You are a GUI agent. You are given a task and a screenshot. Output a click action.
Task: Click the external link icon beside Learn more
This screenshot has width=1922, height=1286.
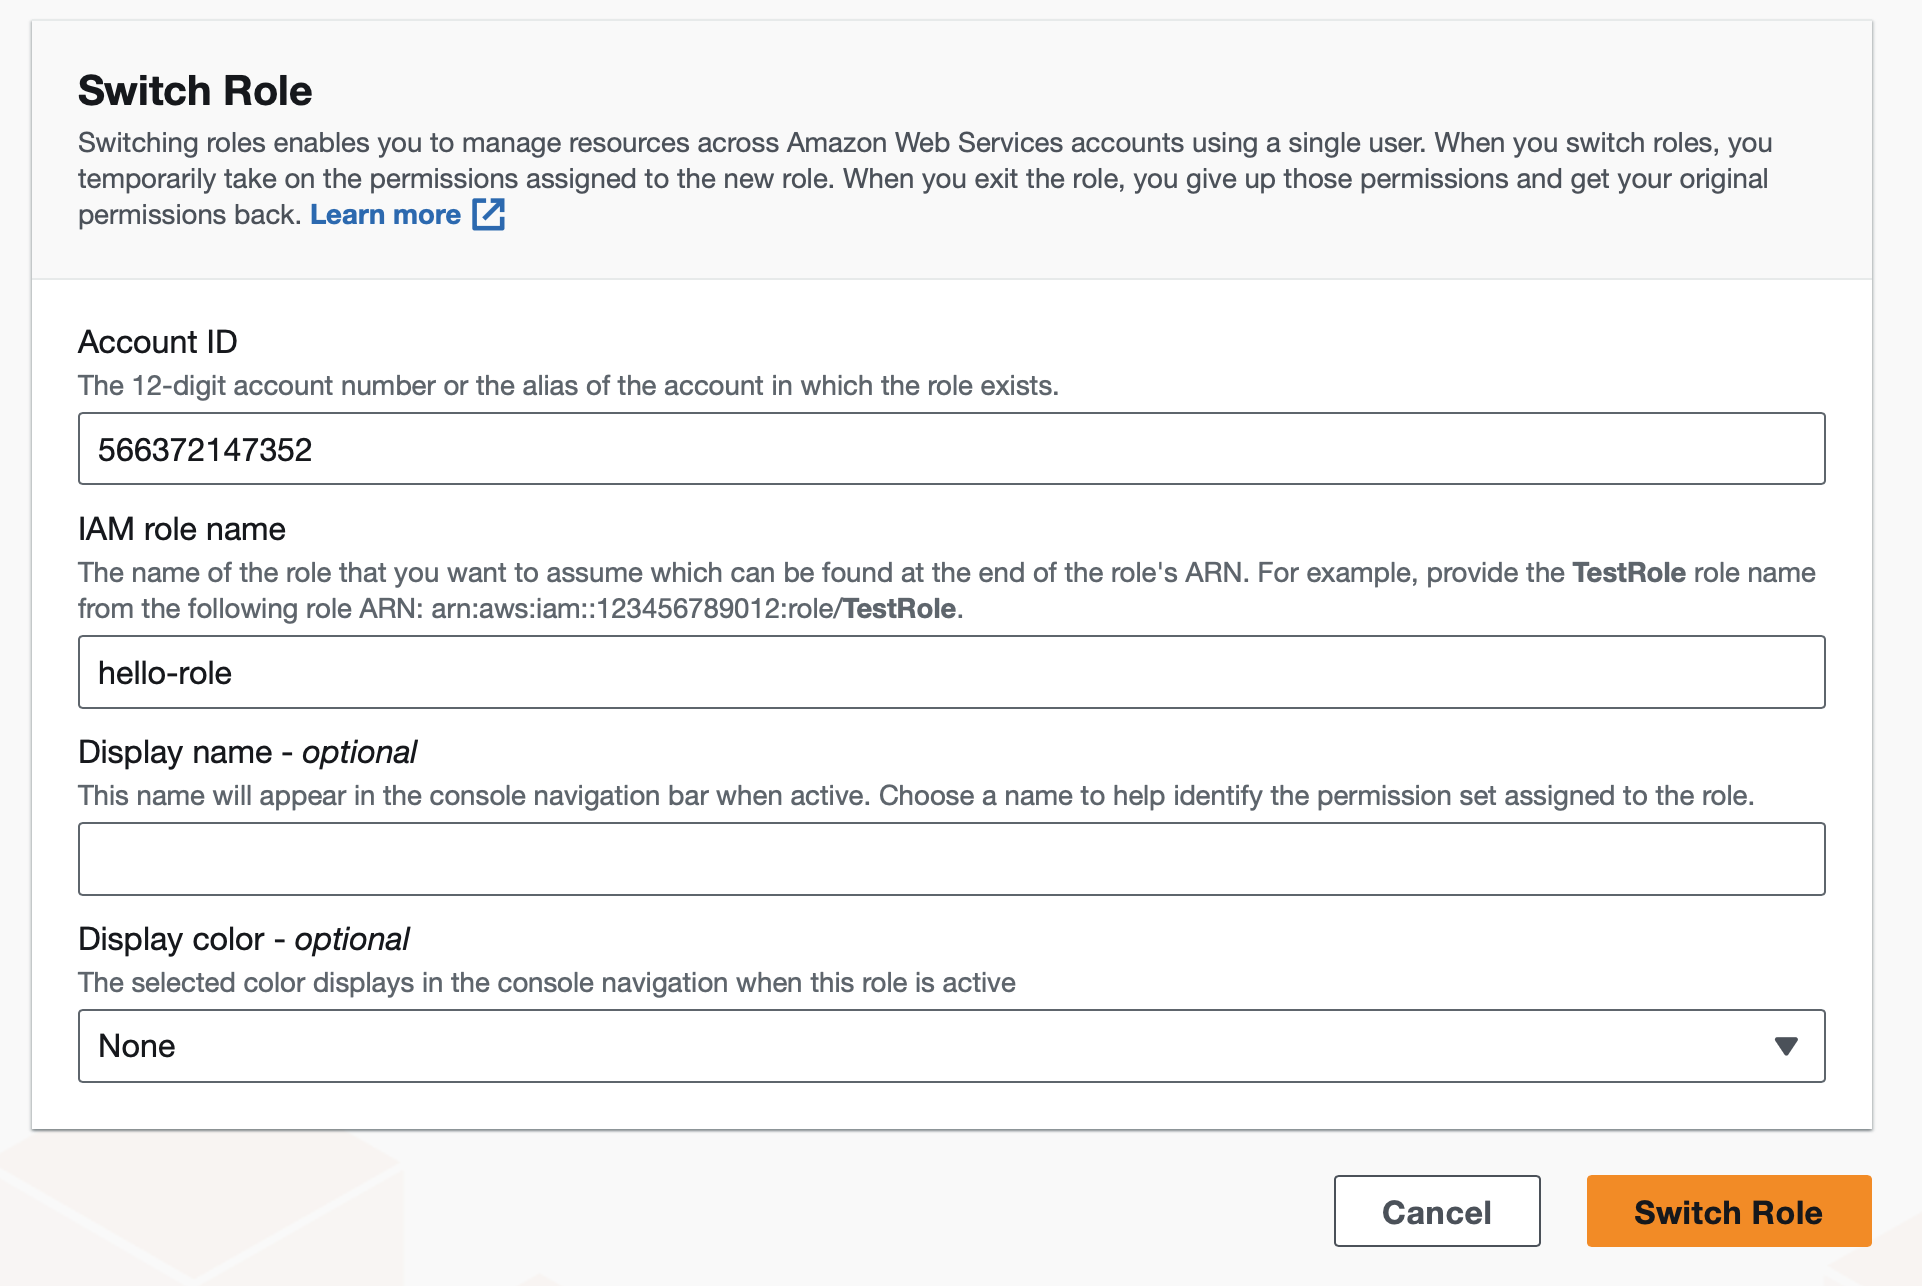tap(488, 214)
